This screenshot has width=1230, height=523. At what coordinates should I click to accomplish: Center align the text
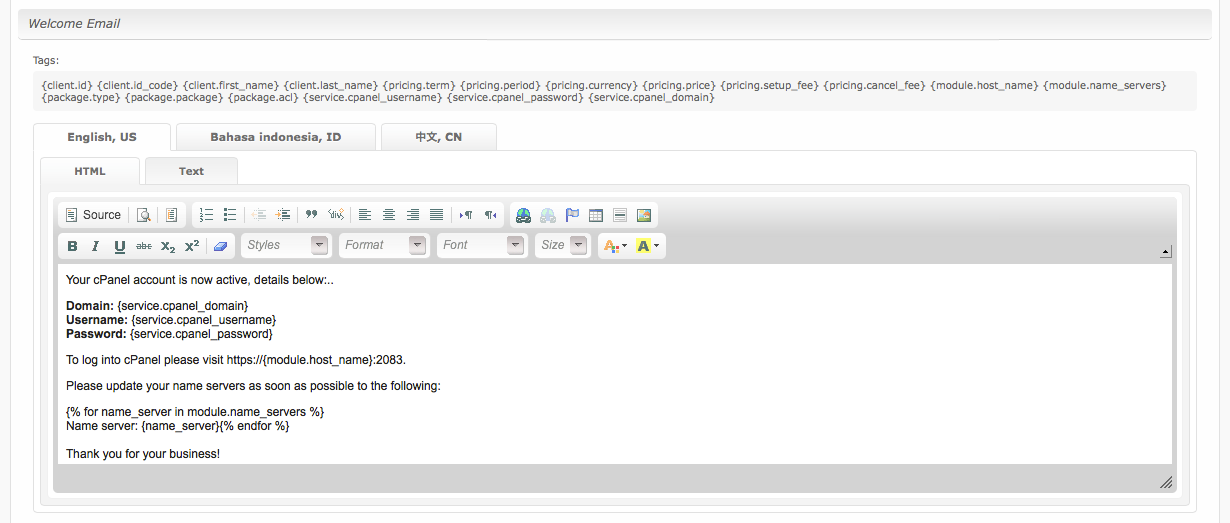click(x=389, y=215)
